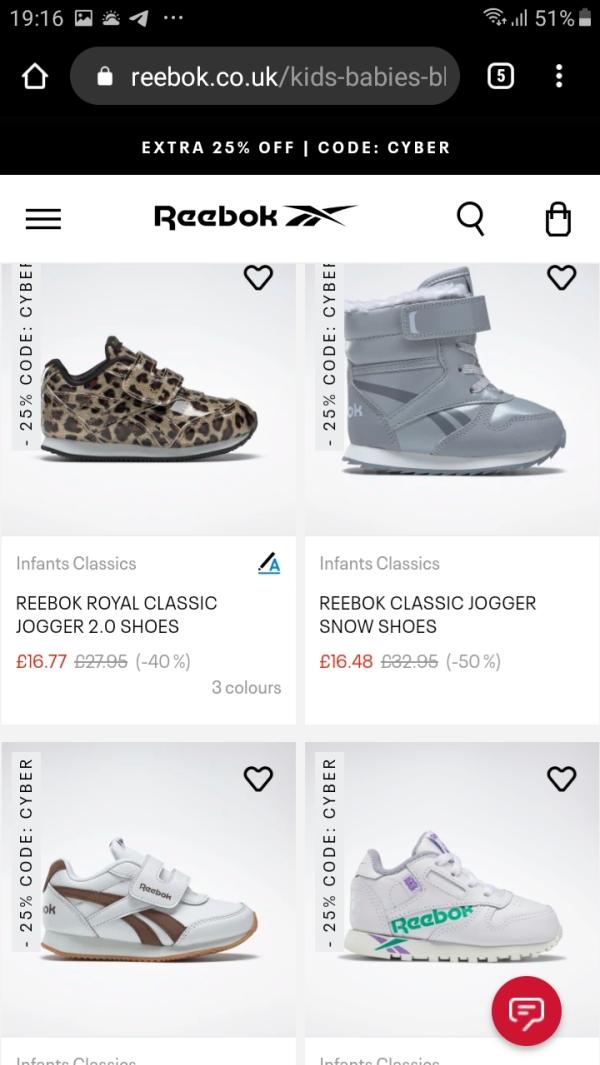Click the customisation pencil icon on Royal Classic Jogger
The image size is (600, 1065).
pyautogui.click(x=268, y=564)
